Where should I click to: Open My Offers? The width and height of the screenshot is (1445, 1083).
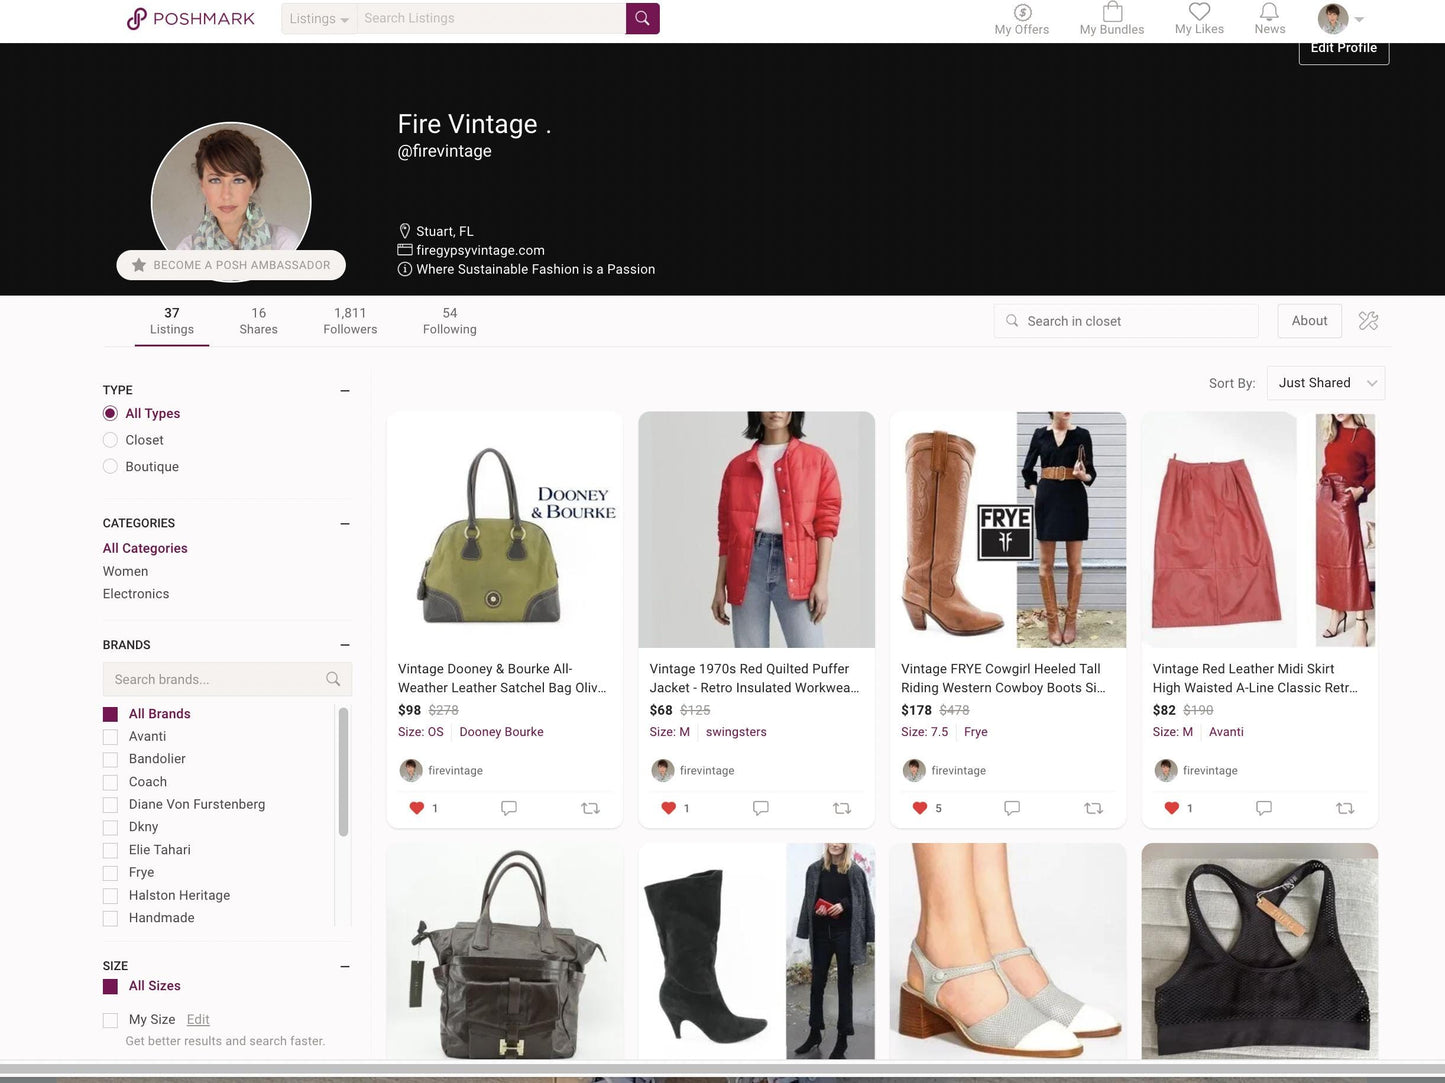coord(1021,19)
